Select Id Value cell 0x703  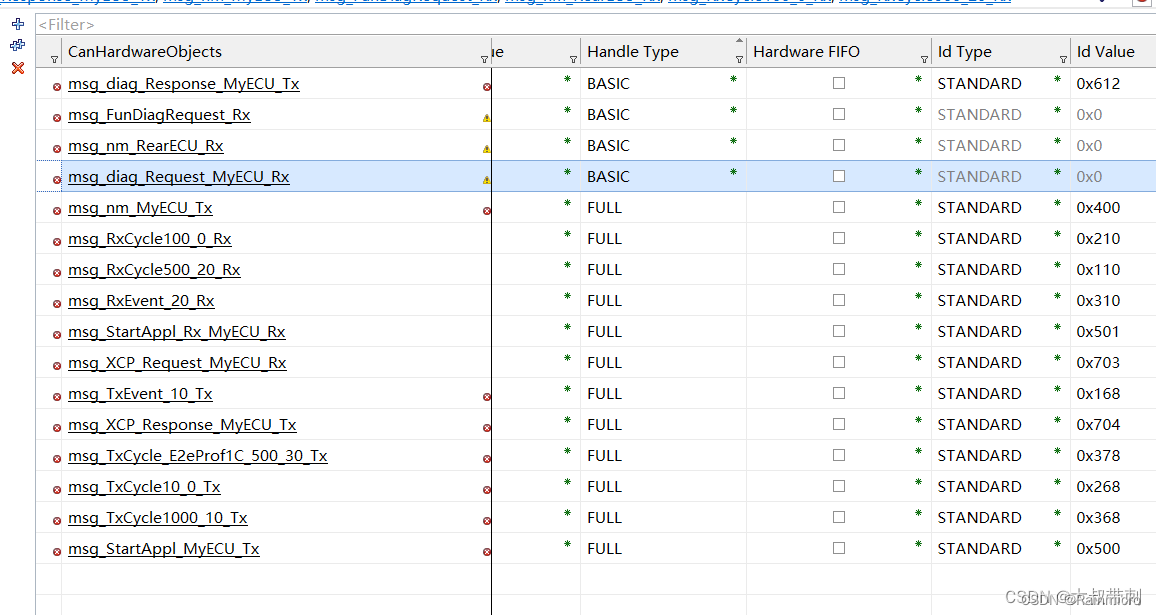pyautogui.click(x=1098, y=363)
